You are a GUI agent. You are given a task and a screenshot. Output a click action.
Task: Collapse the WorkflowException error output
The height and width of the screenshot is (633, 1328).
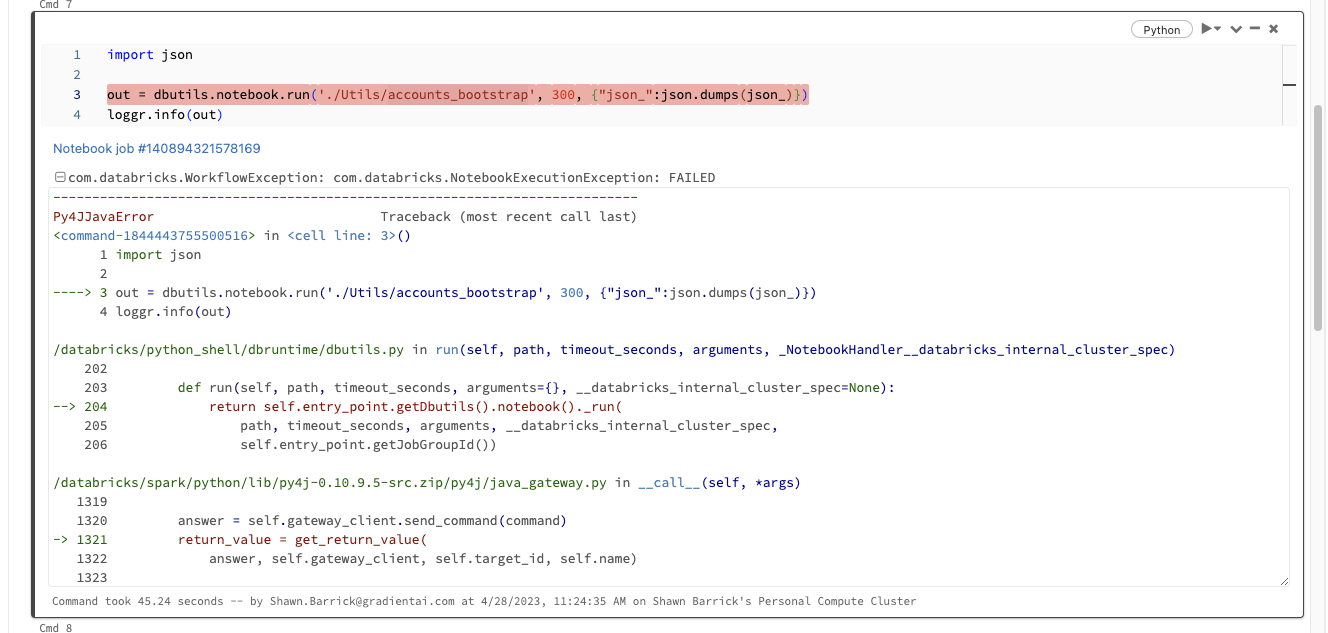click(x=59, y=177)
